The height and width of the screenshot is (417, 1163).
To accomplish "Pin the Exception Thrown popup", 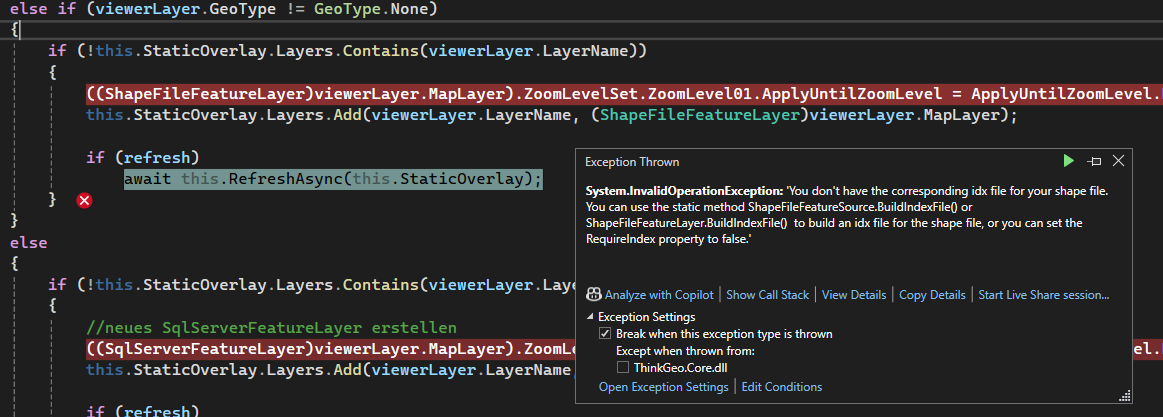I will (1094, 161).
